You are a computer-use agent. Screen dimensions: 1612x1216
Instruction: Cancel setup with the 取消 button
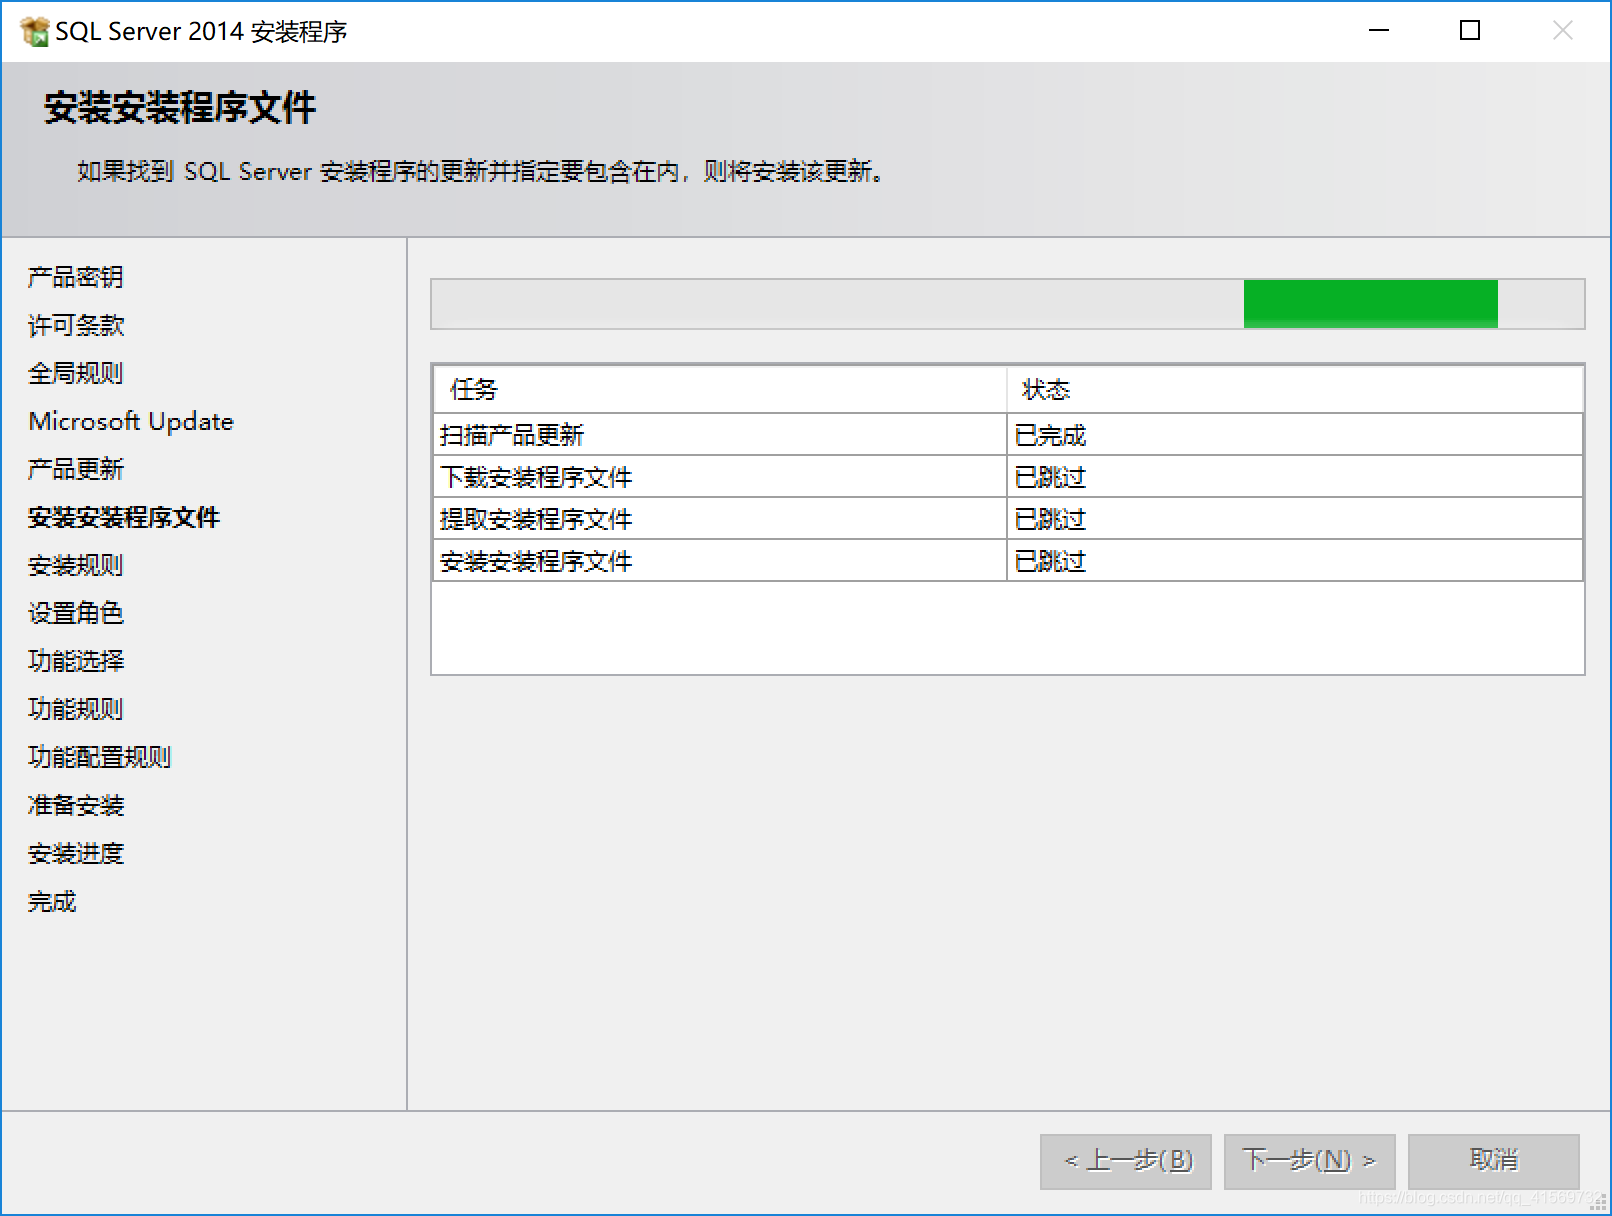point(1494,1161)
